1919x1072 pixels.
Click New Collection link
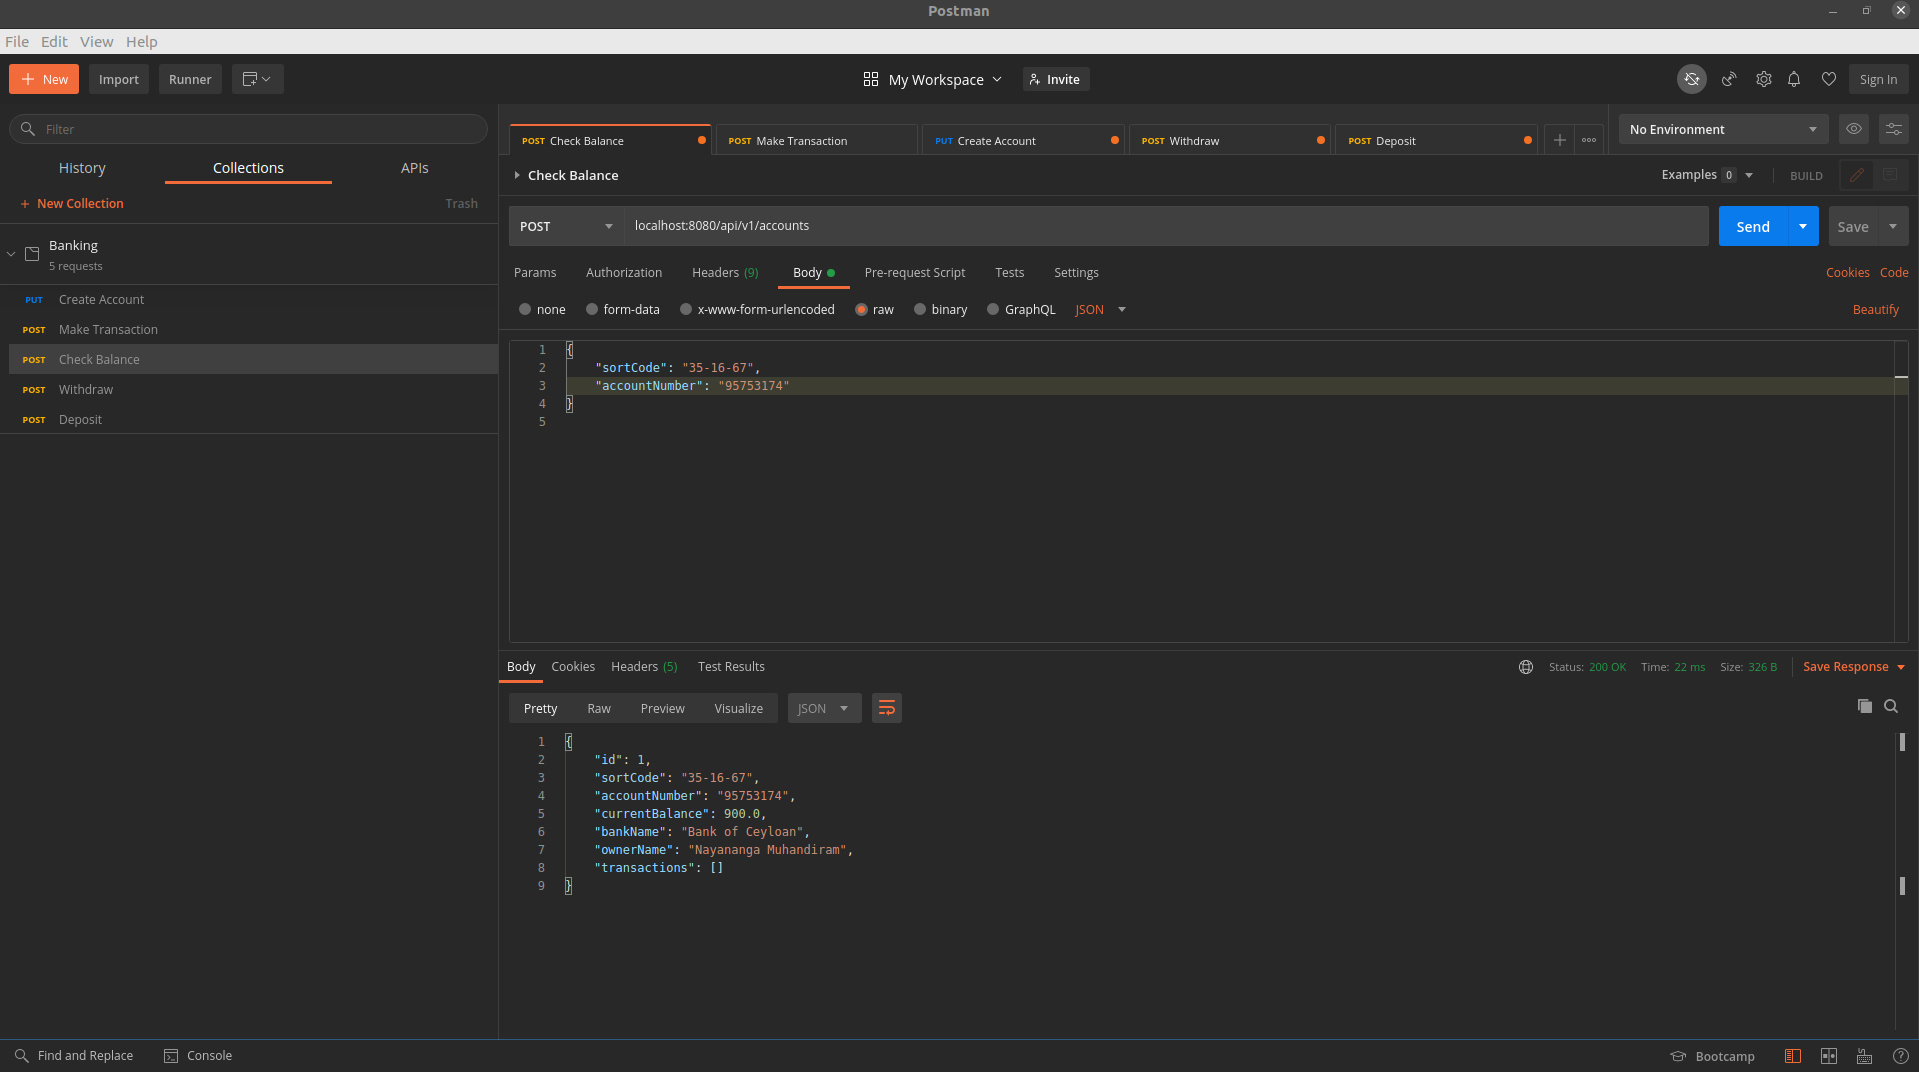click(71, 203)
